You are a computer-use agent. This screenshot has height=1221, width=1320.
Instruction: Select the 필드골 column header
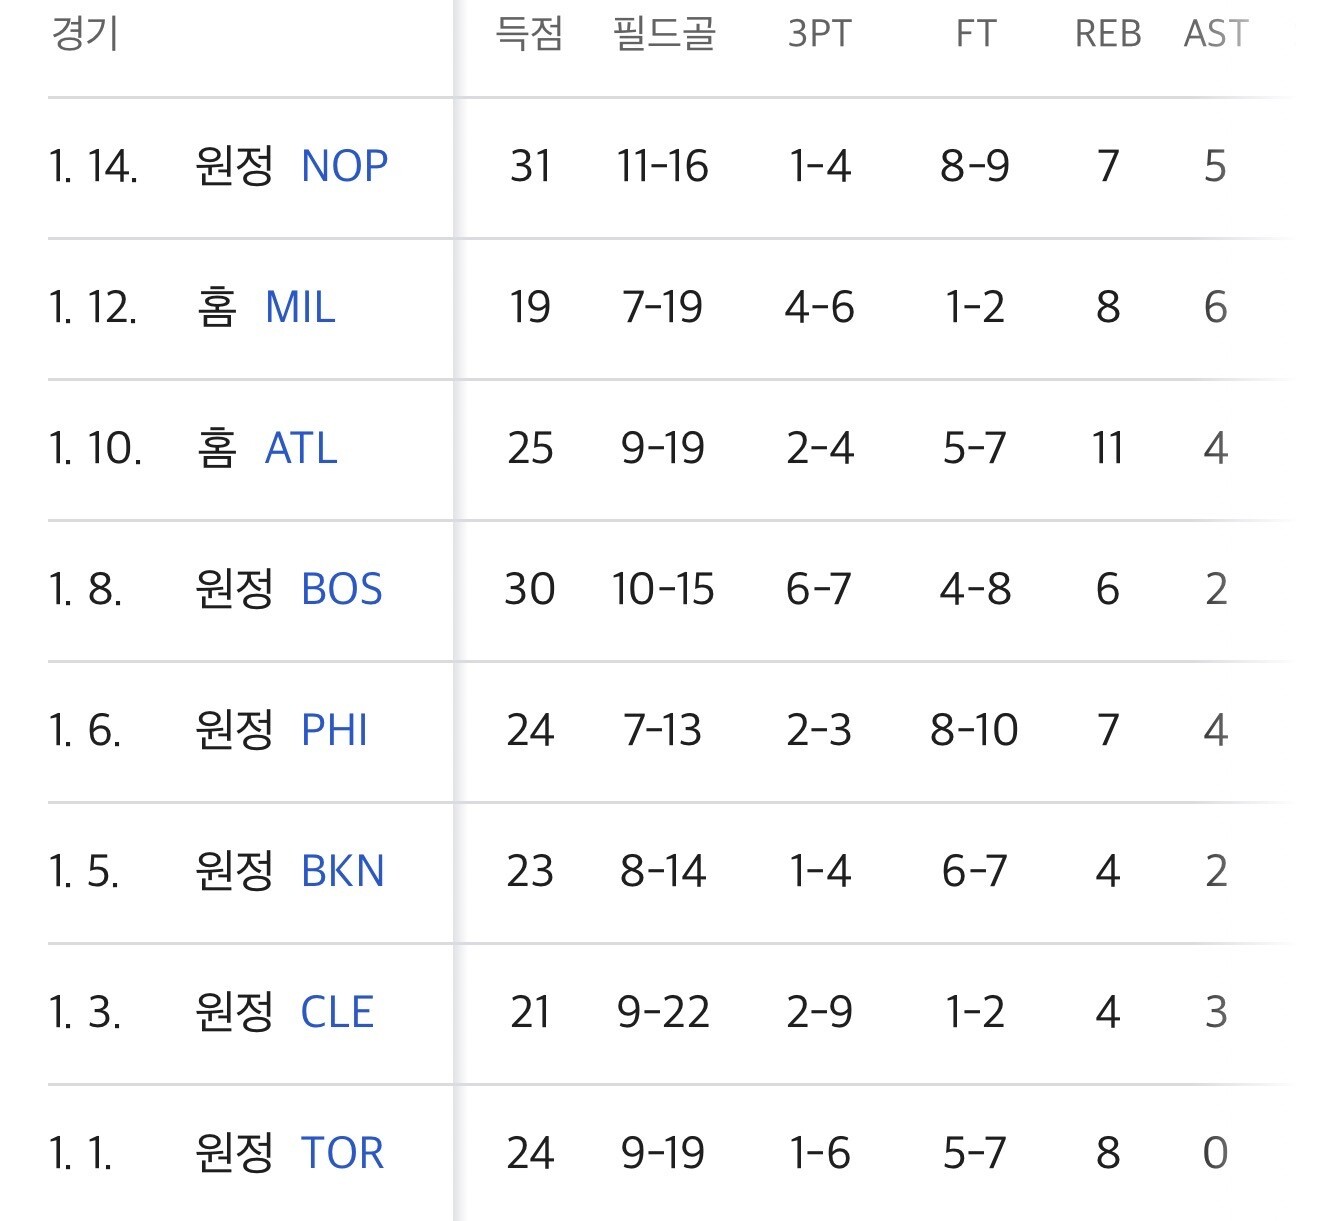coord(664,33)
